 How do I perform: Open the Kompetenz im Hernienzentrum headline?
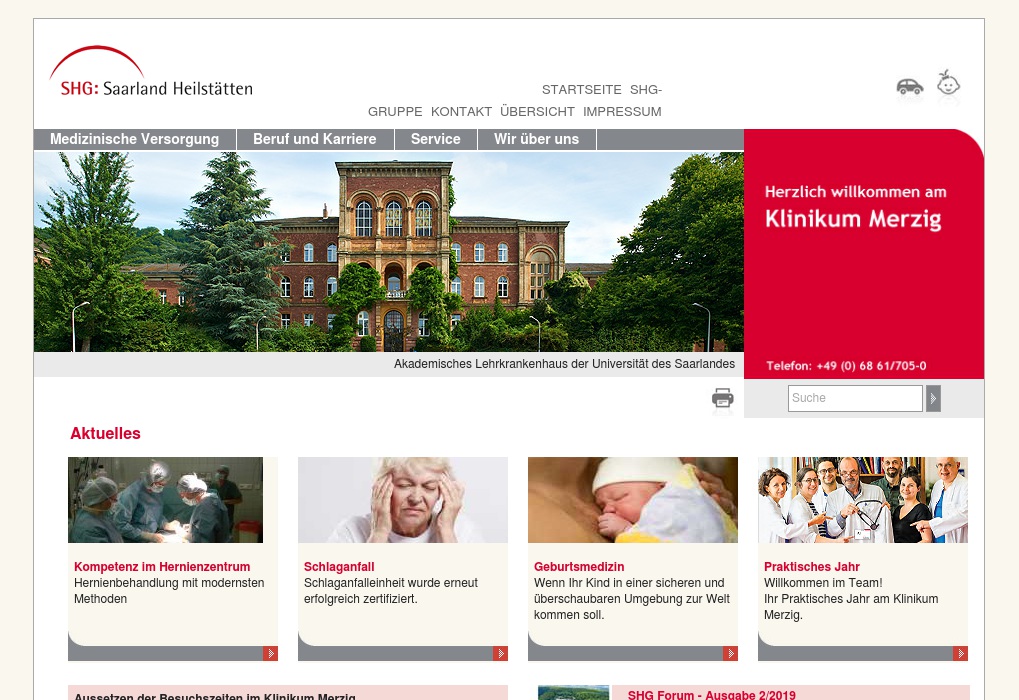point(162,567)
